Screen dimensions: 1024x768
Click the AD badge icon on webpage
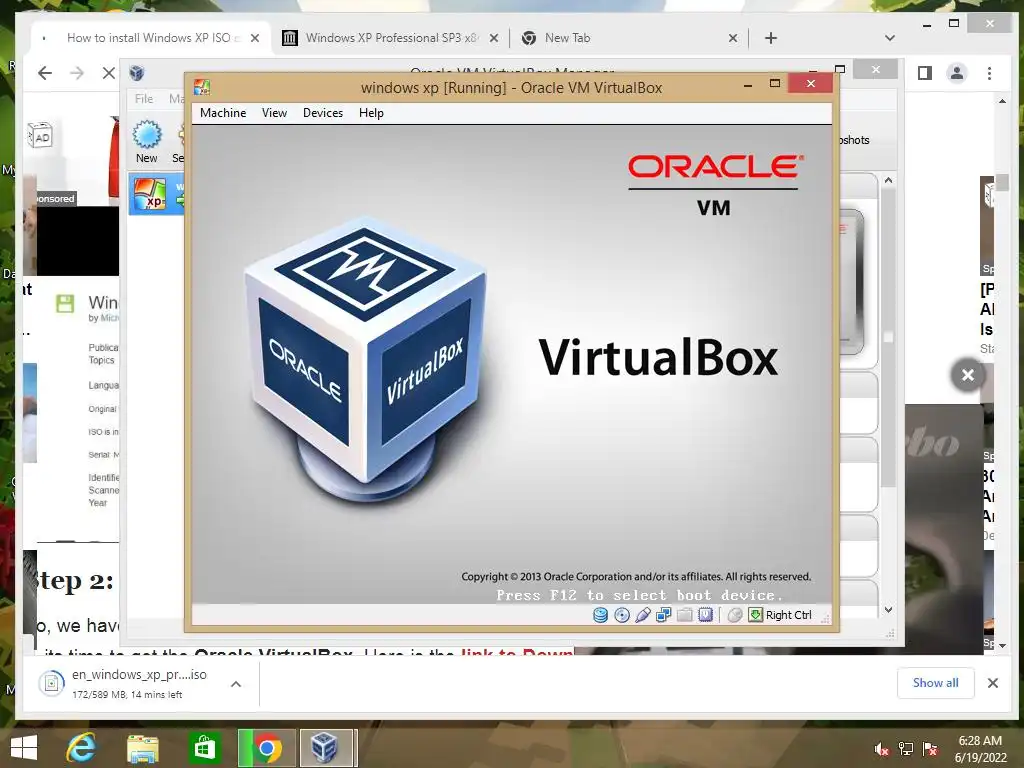39,135
